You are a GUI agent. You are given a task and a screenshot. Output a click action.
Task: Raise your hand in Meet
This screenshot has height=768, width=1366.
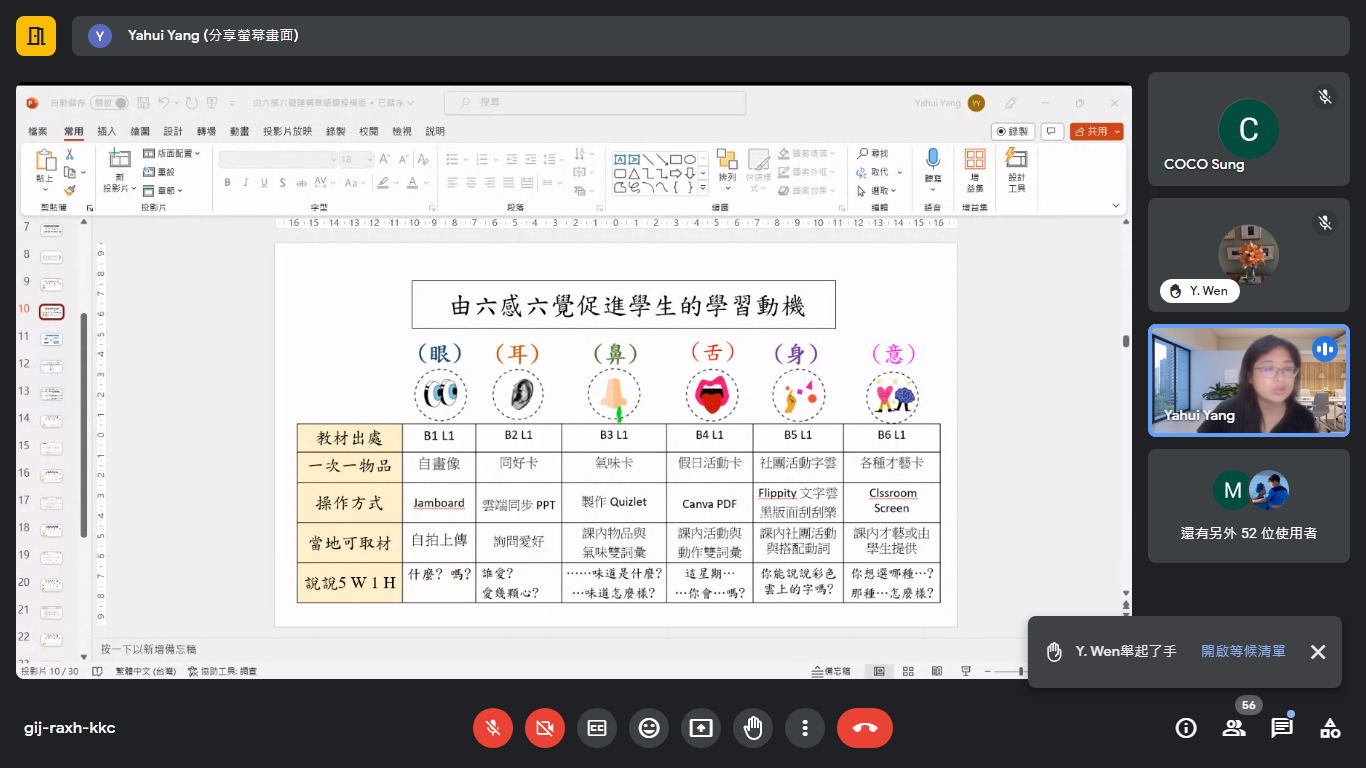(x=753, y=728)
